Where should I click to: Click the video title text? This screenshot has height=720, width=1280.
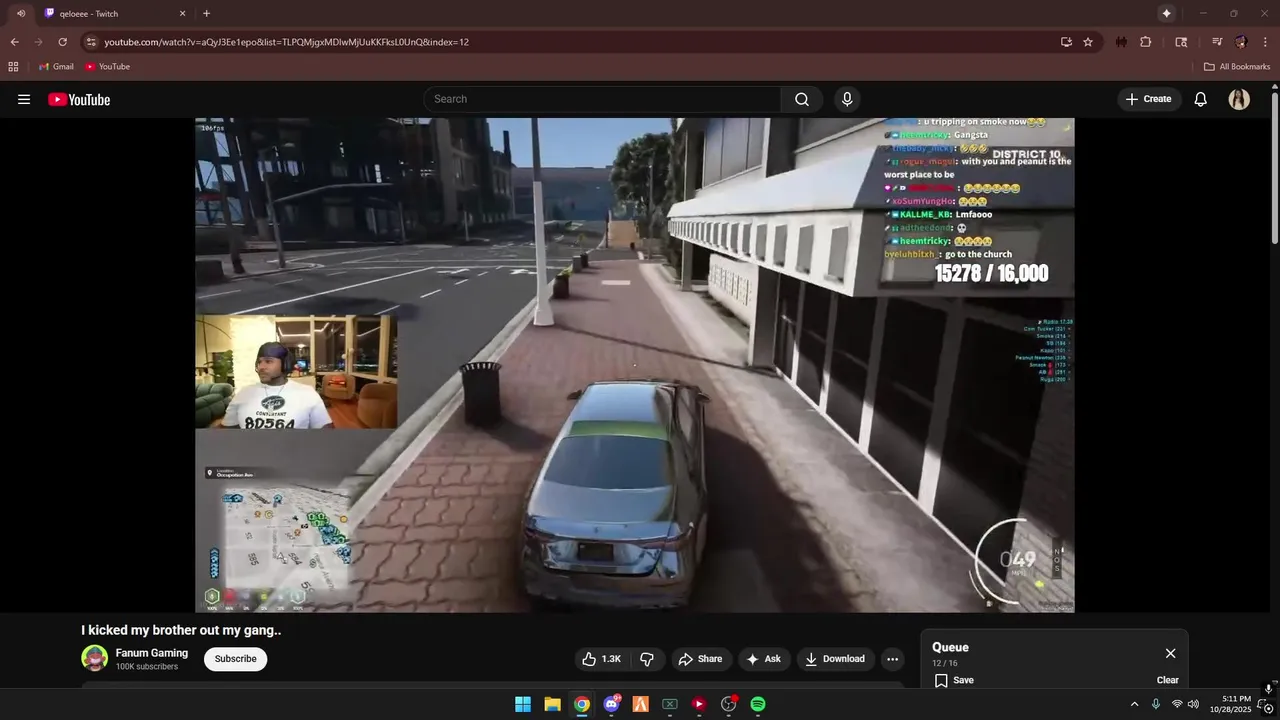pos(181,630)
